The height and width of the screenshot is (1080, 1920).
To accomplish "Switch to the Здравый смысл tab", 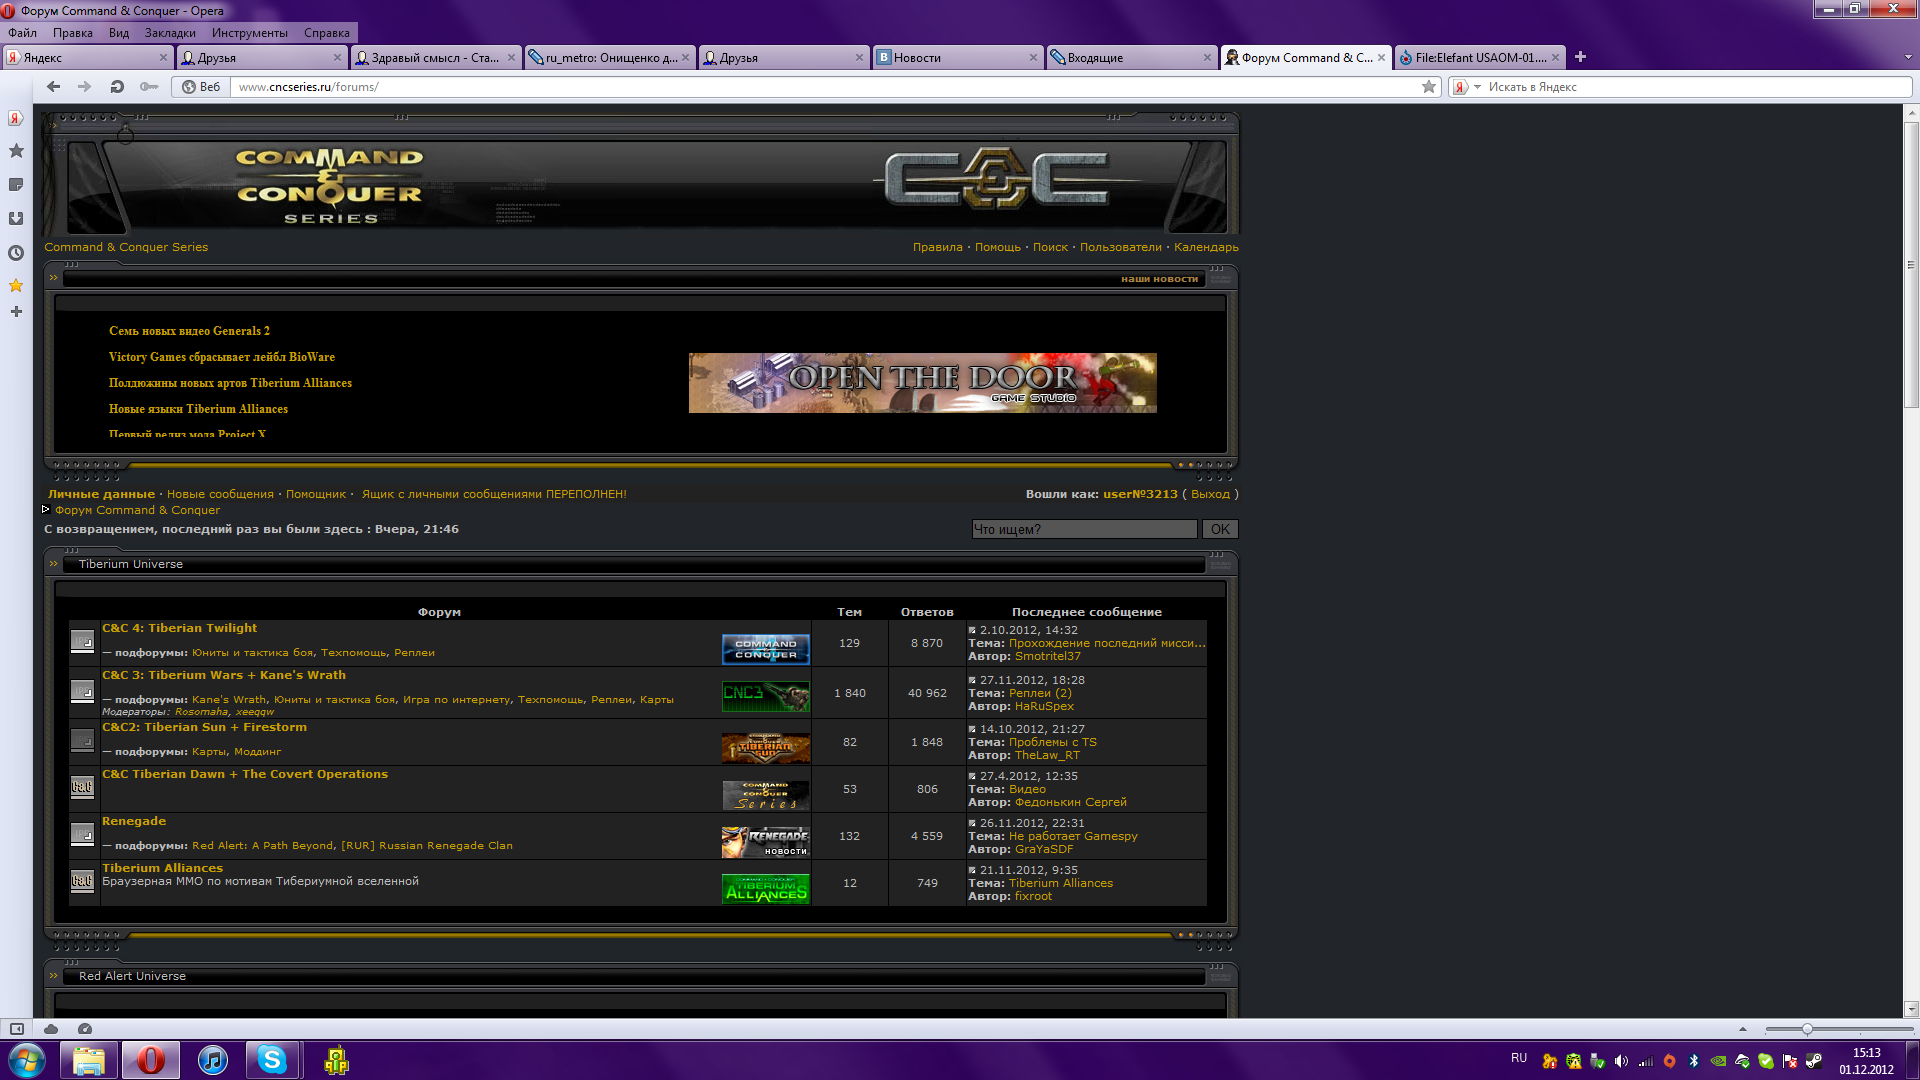I will tap(435, 58).
